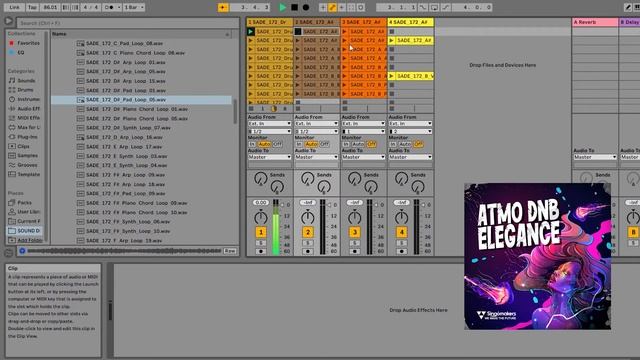This screenshot has width=640, height=360.
Task: Arm track 3 for recording
Action: [x=355, y=251]
